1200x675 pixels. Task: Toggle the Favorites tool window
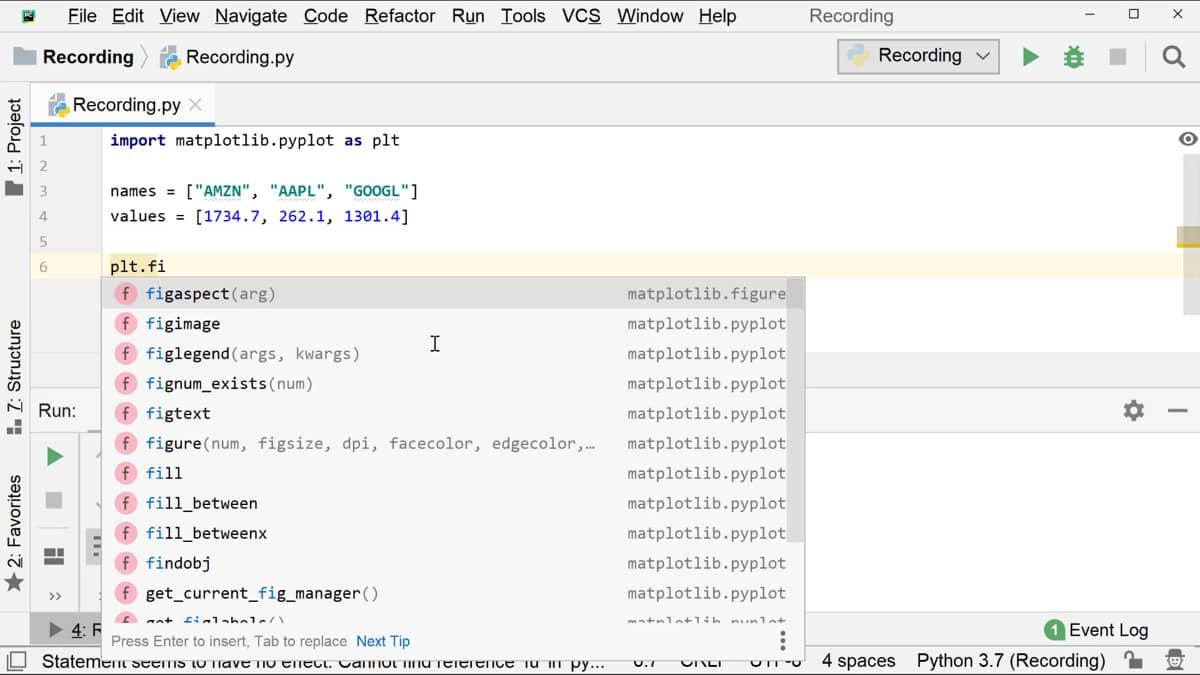pyautogui.click(x=15, y=532)
